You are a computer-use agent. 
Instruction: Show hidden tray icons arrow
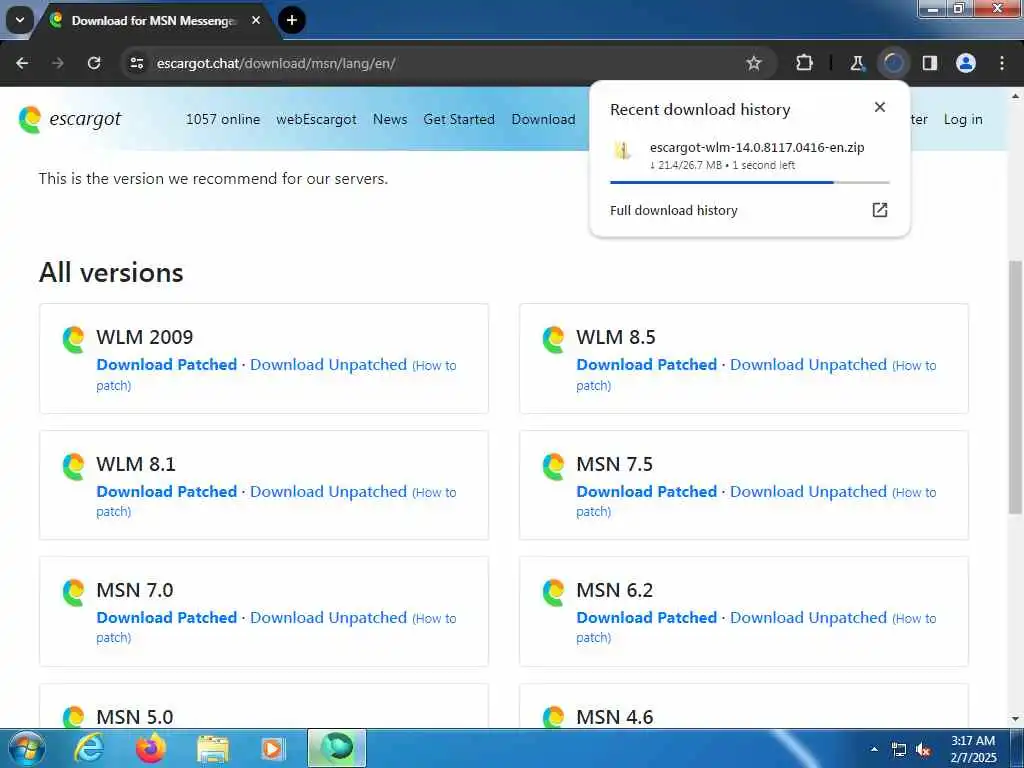(874, 749)
